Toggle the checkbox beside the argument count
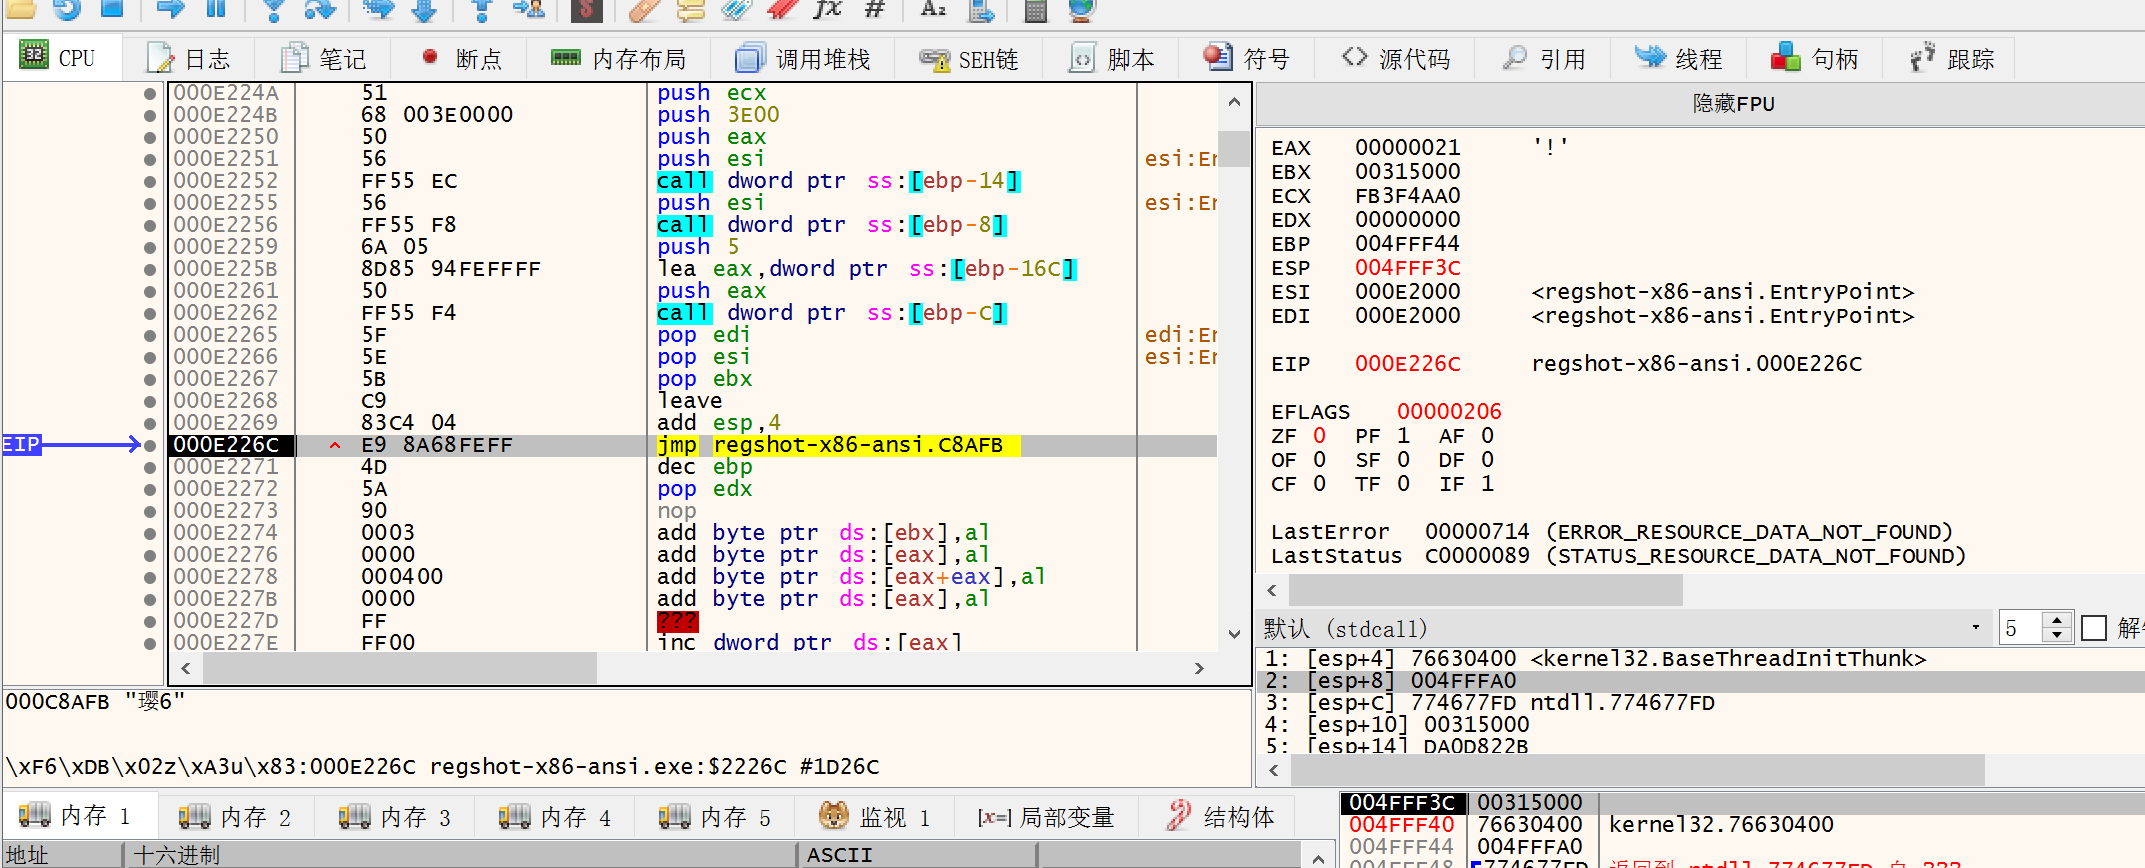2145x868 pixels. 2093,628
